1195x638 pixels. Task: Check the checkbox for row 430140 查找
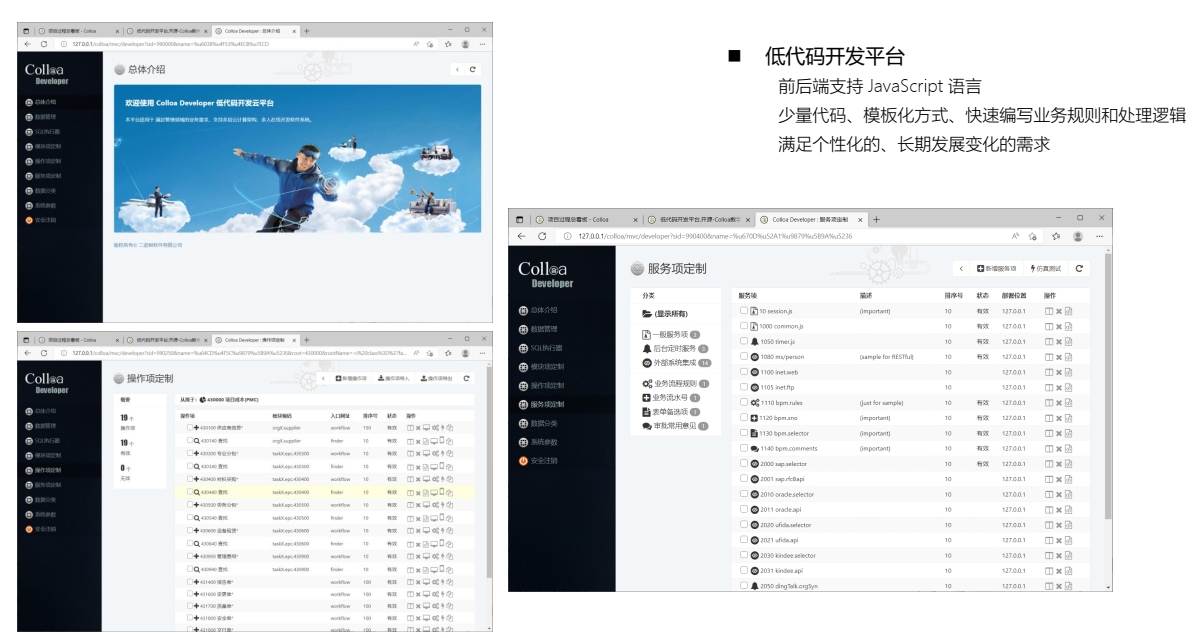point(189,440)
